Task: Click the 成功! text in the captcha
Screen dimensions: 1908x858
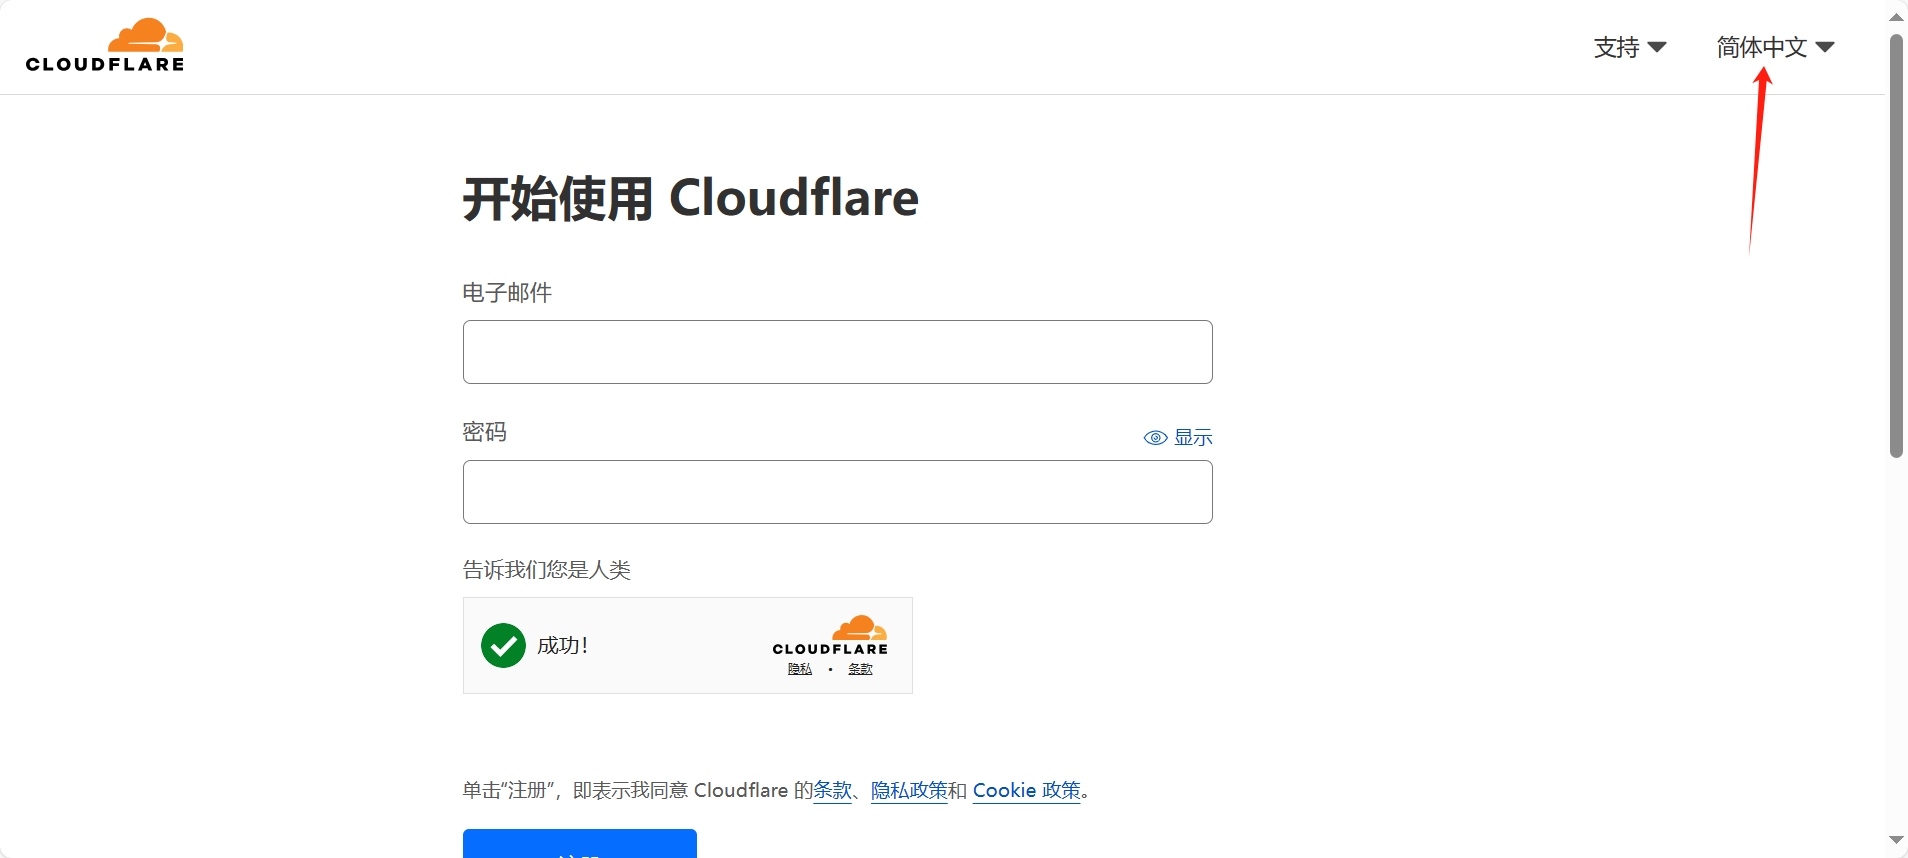Action: [562, 645]
